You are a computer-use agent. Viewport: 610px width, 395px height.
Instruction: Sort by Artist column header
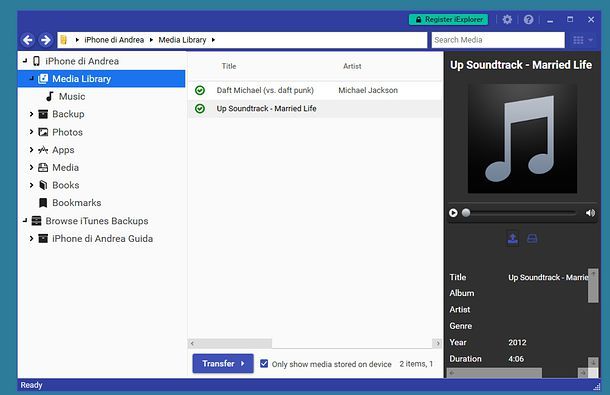[352, 66]
